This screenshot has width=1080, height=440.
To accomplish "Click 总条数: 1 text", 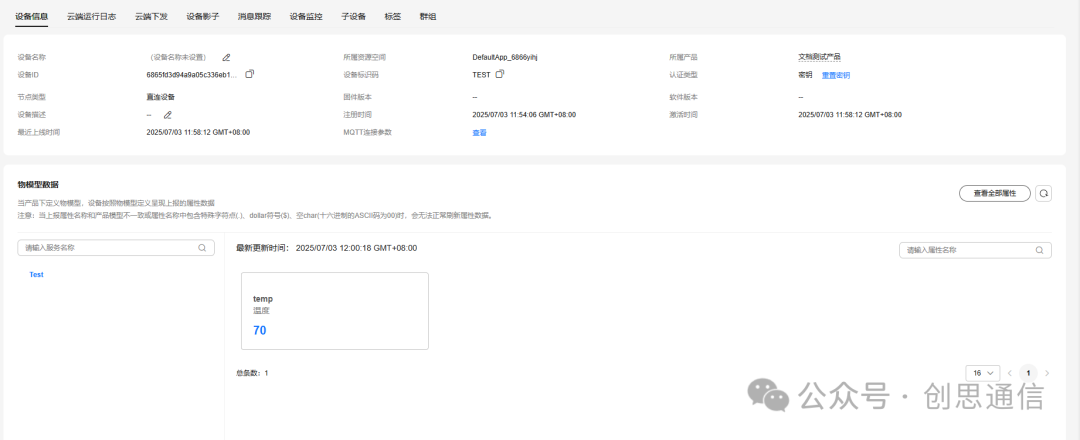I will pyautogui.click(x=252, y=373).
